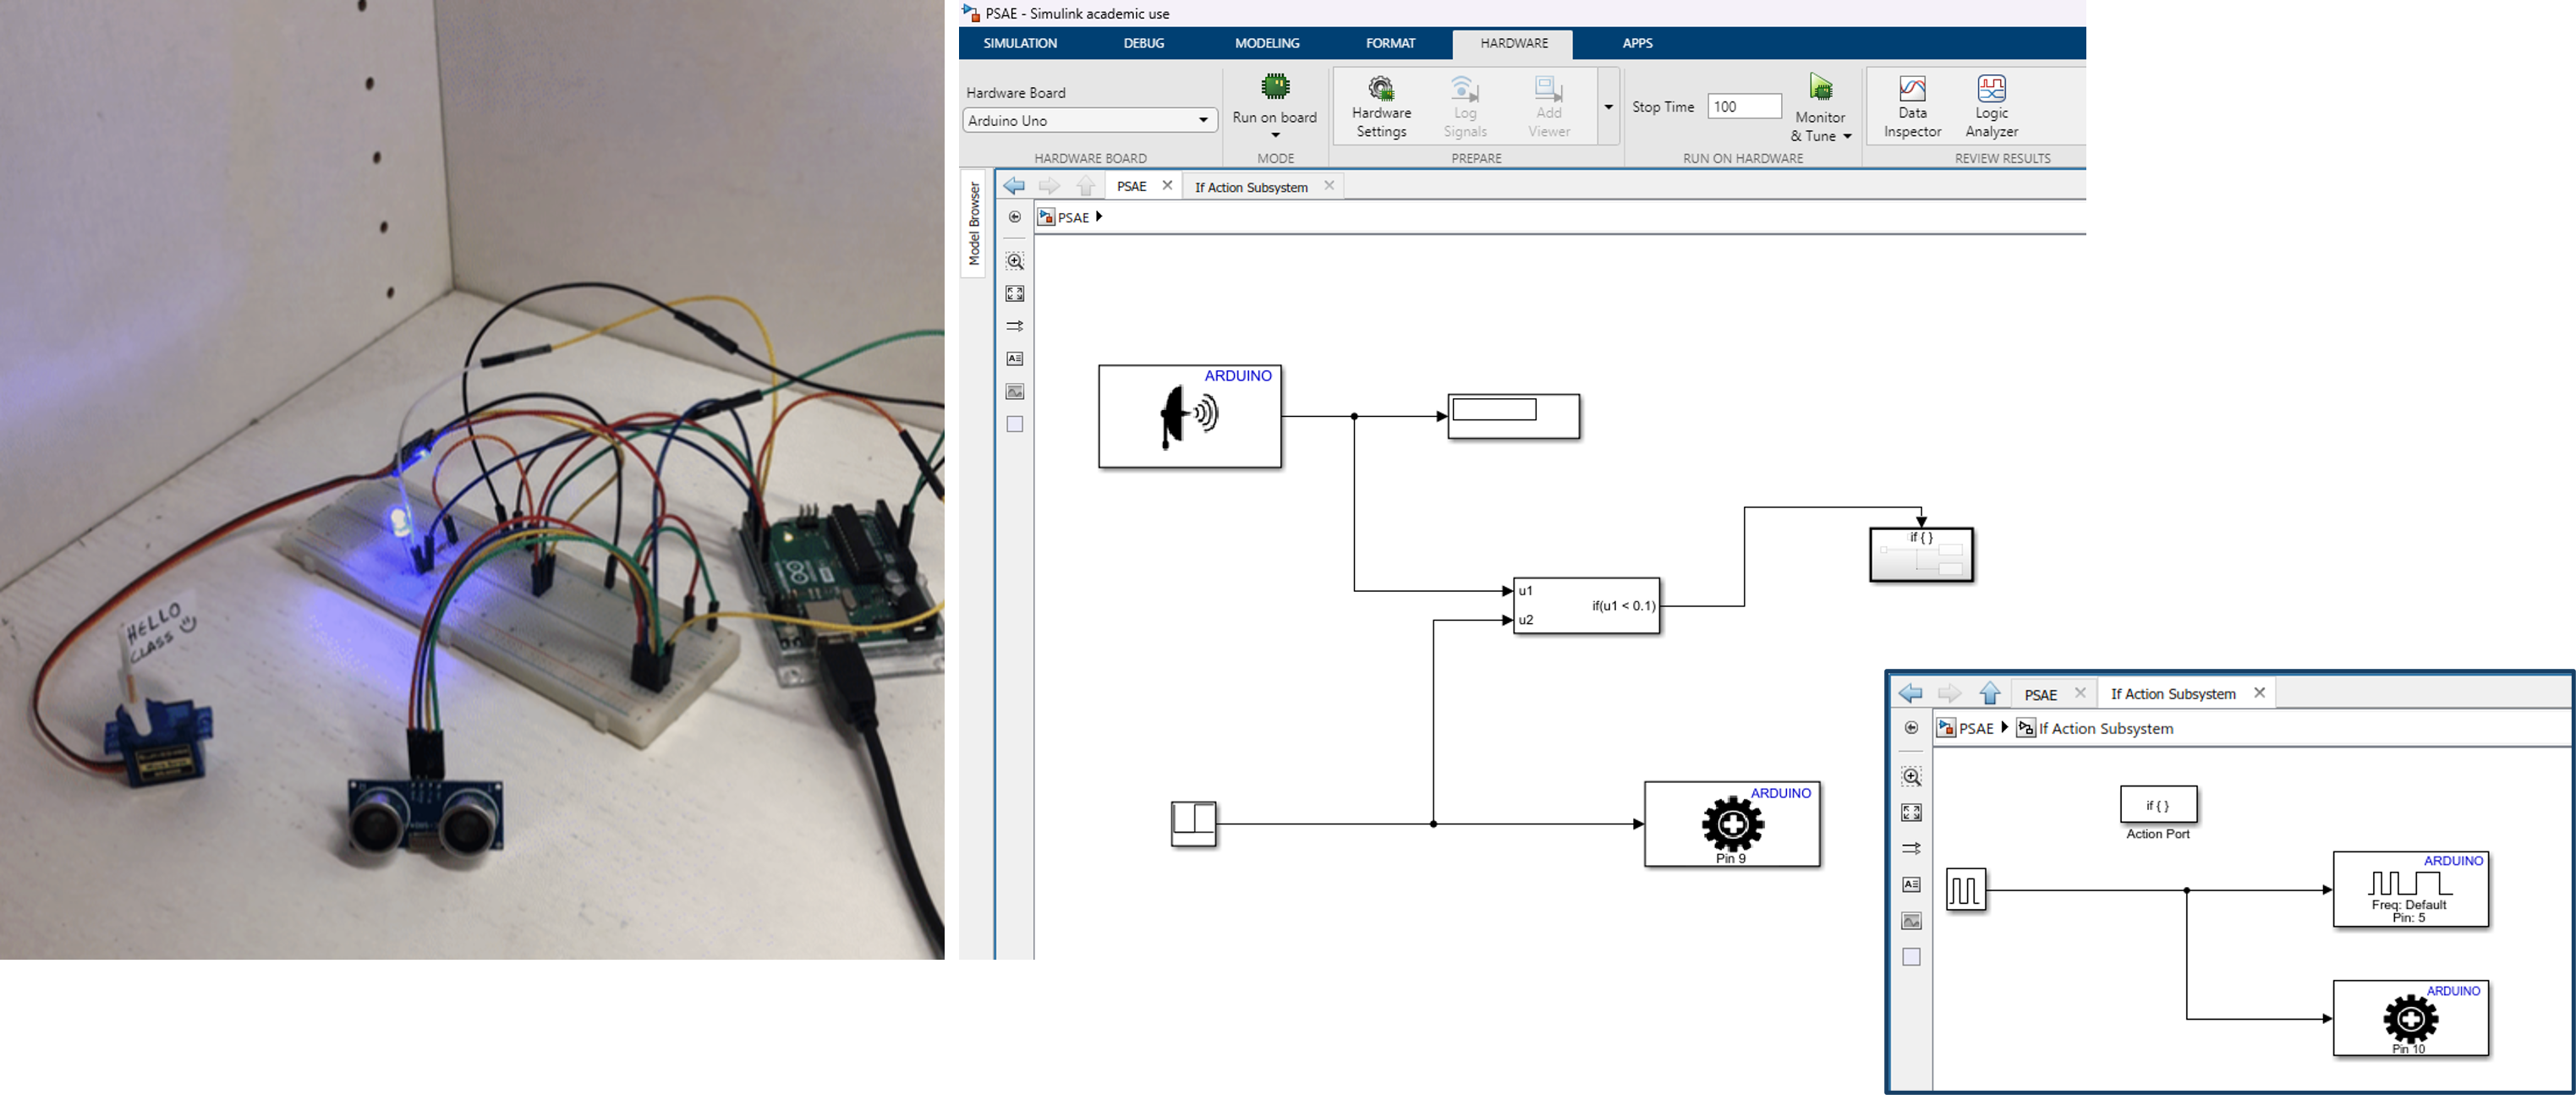Click If Action Subsystem breadcrumb in subsystem window

point(2105,728)
